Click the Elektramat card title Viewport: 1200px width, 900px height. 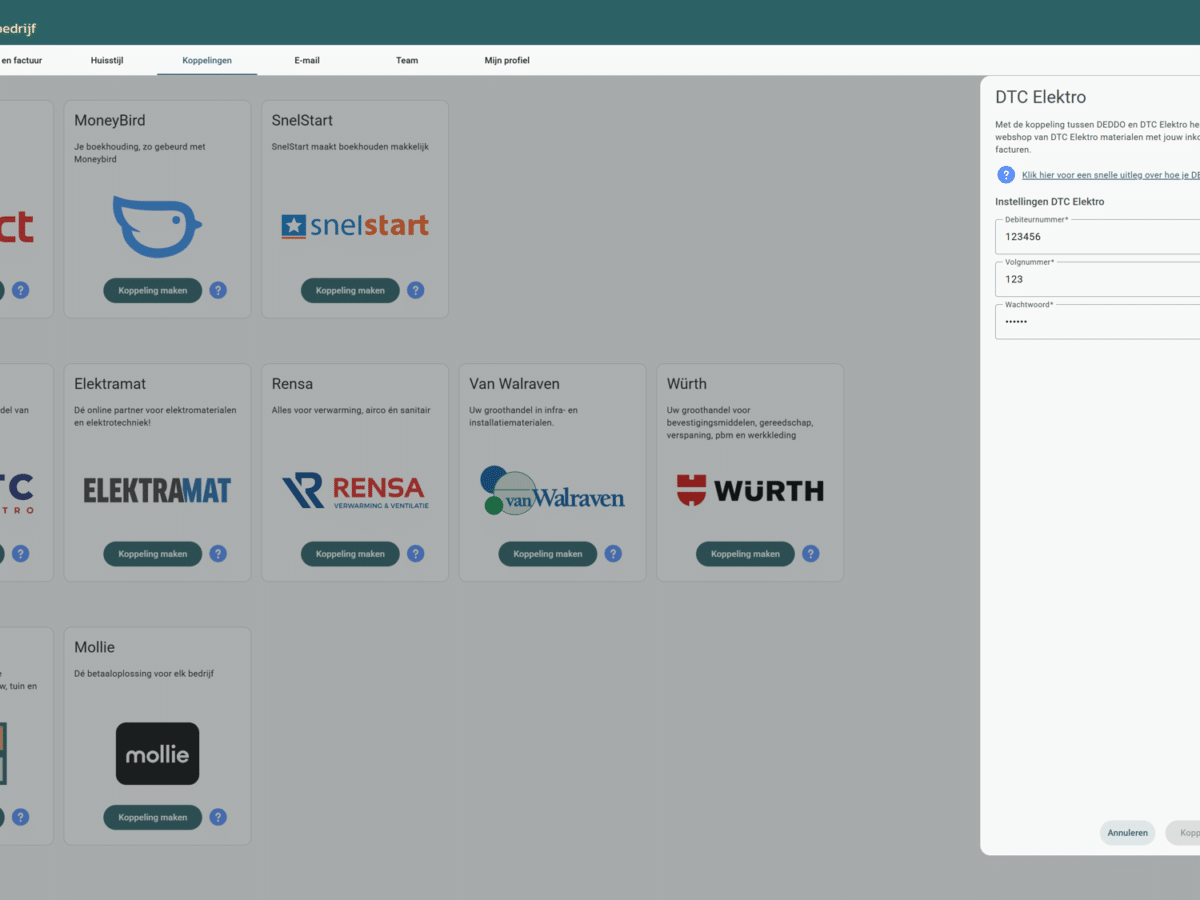tap(110, 383)
